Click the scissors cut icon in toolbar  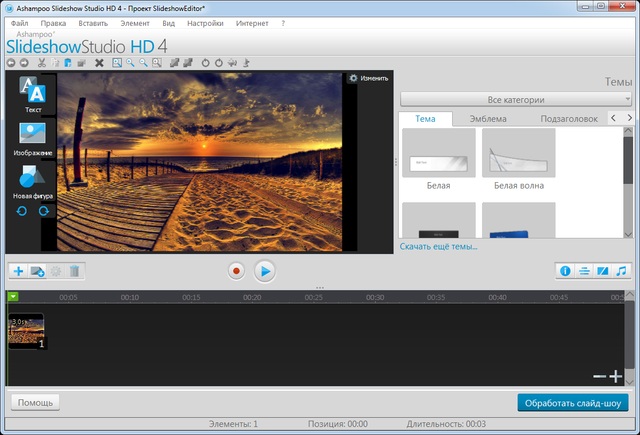pos(41,62)
